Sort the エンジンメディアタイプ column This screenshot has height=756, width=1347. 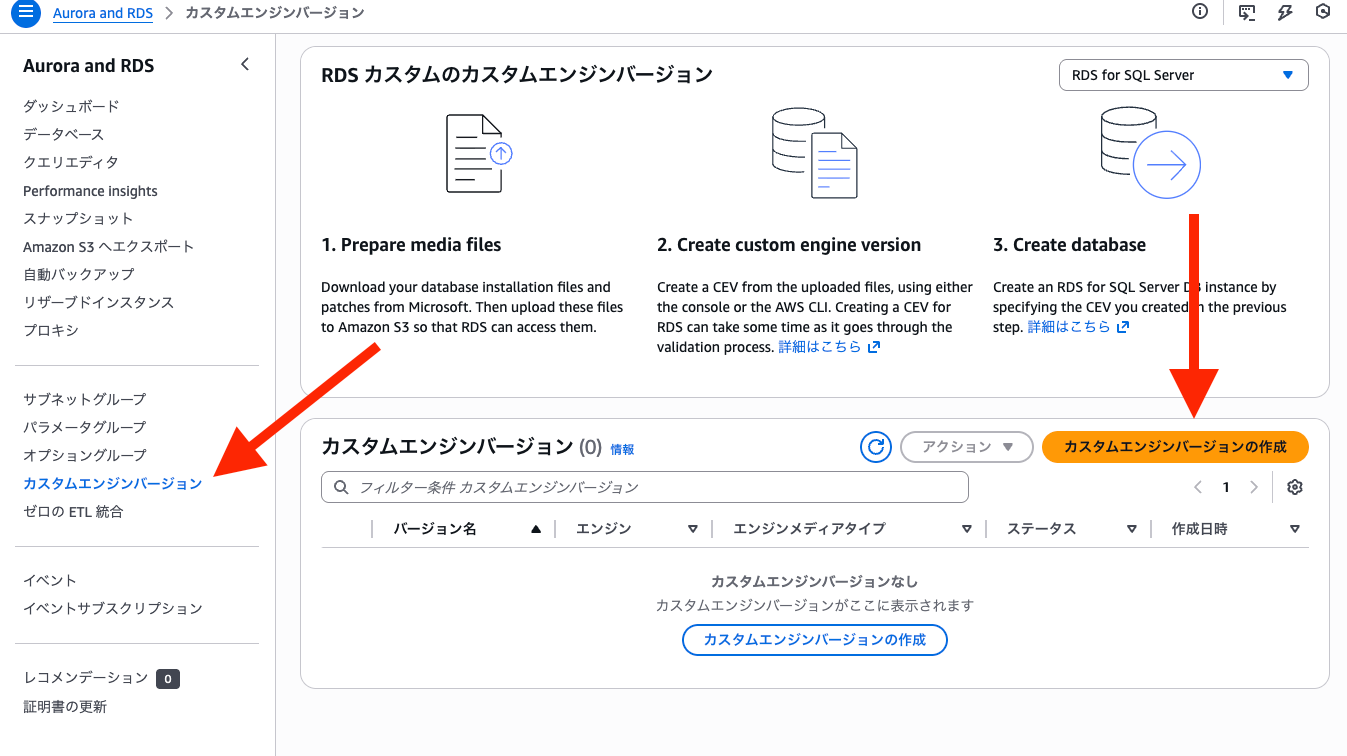click(967, 529)
